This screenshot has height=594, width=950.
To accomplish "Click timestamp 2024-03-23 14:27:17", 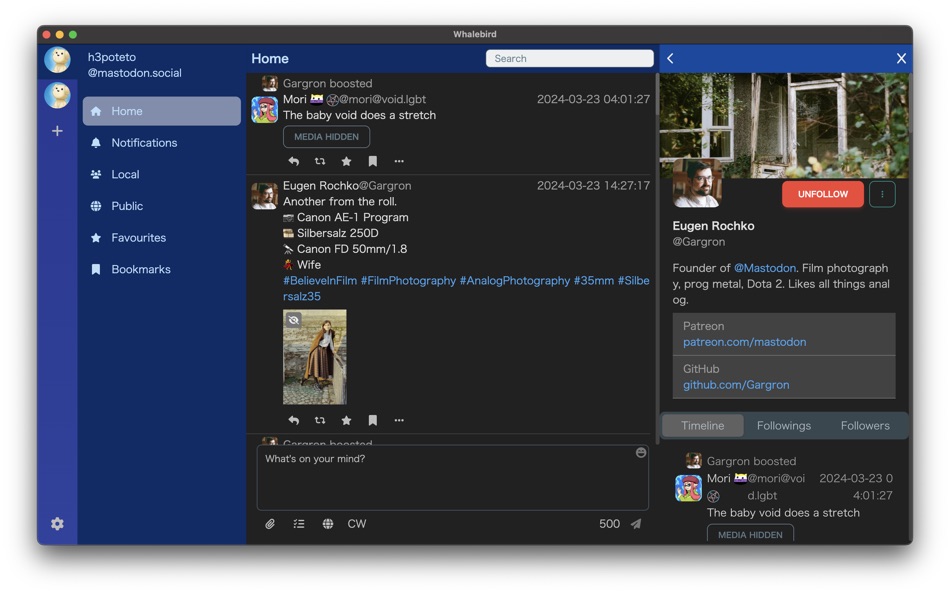I will [593, 185].
